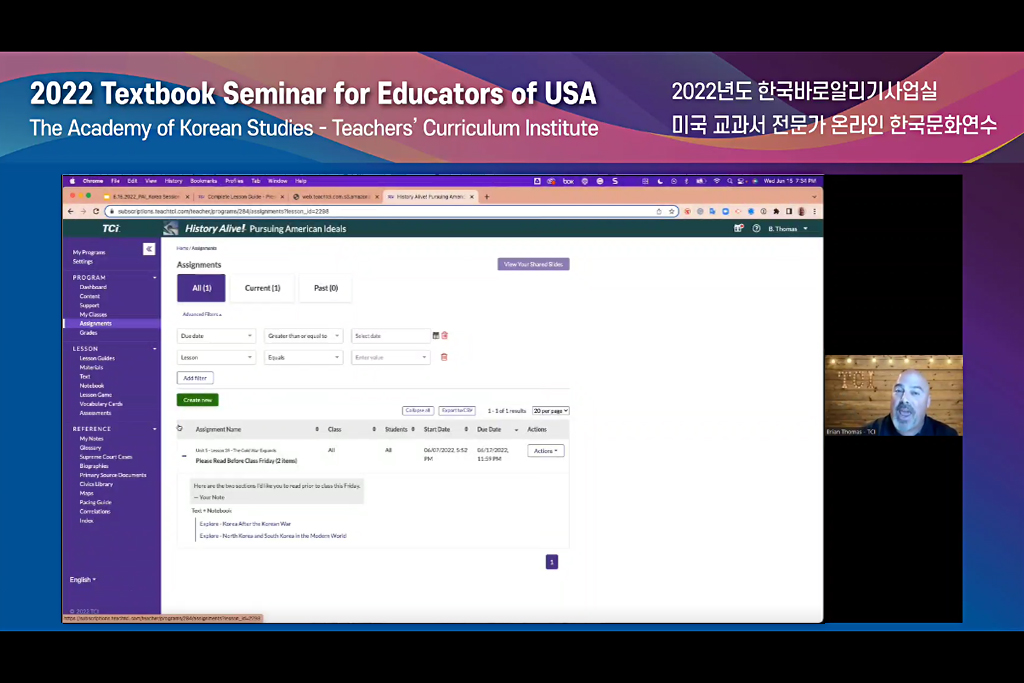The width and height of the screenshot is (1024, 683).
Task: Click the History Alive program logo icon
Action: 171,229
